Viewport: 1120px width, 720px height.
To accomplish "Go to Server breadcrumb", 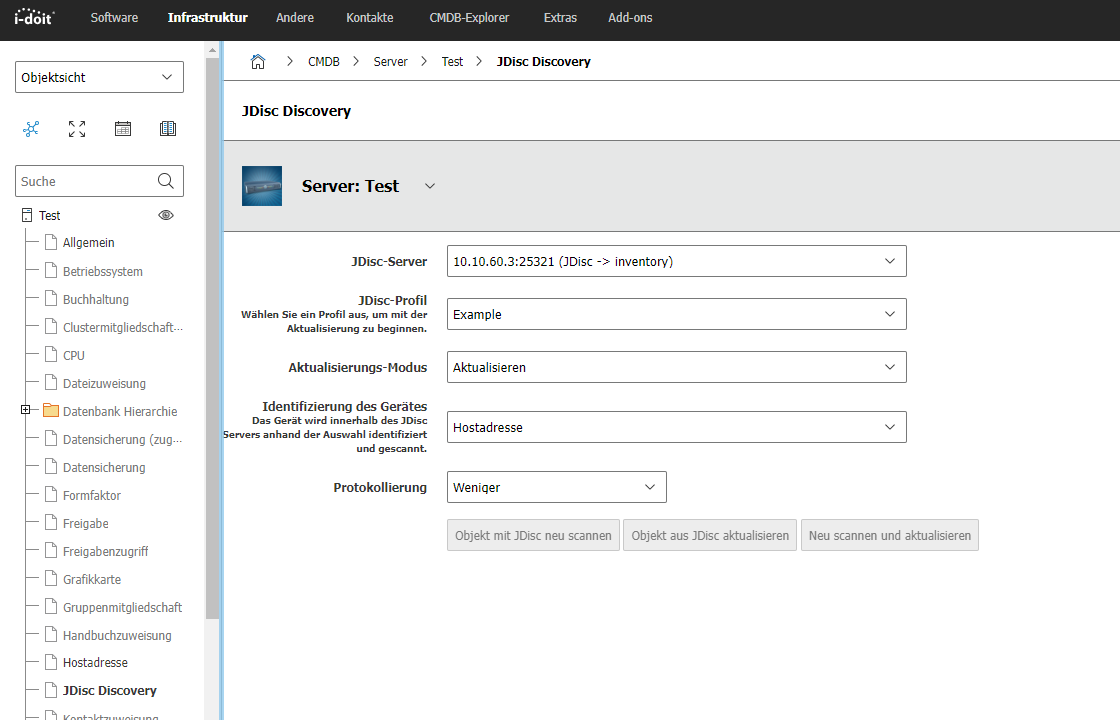I will click(391, 61).
